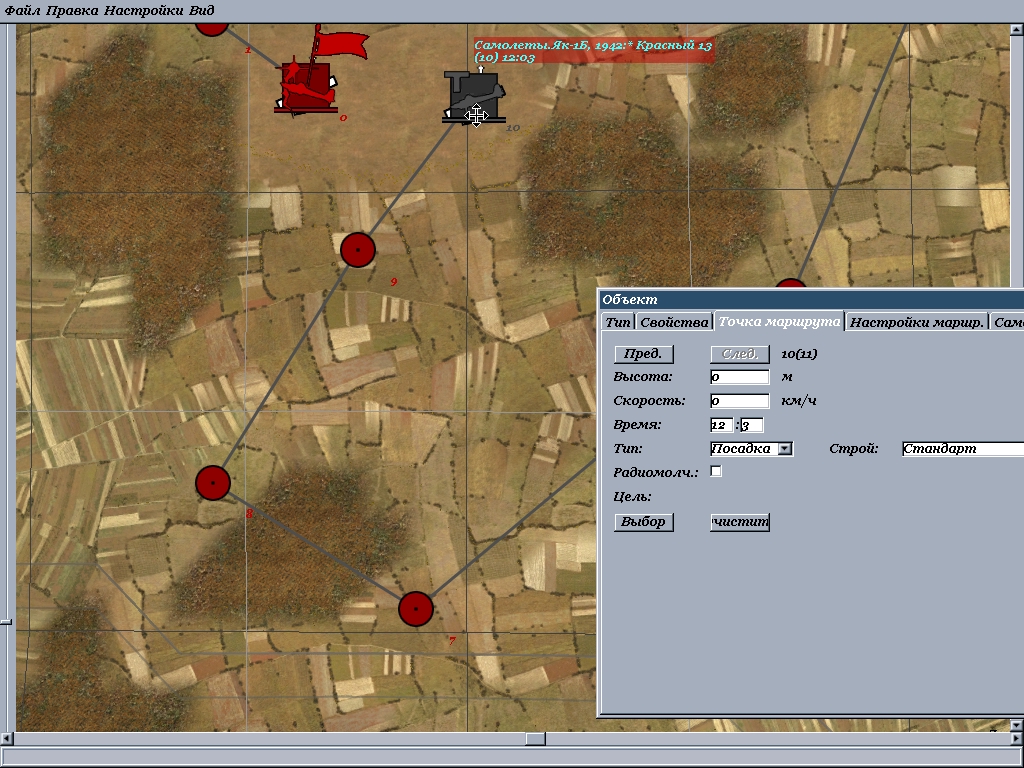This screenshot has width=1024, height=768.
Task: Click the Скорость speed input field
Action: [x=739, y=401]
